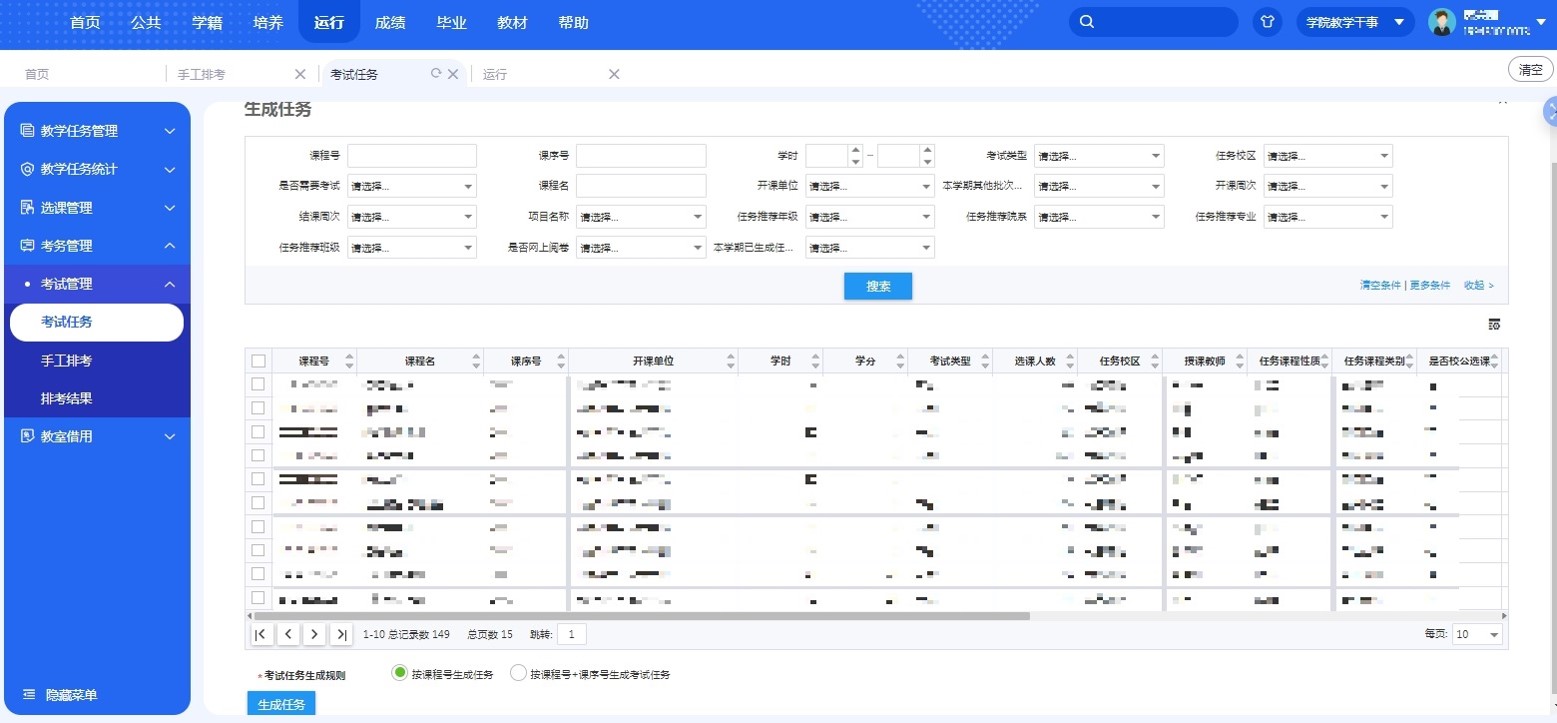This screenshot has width=1557, height=723.
Task: Close the 运行 page tab
Action: (614, 74)
